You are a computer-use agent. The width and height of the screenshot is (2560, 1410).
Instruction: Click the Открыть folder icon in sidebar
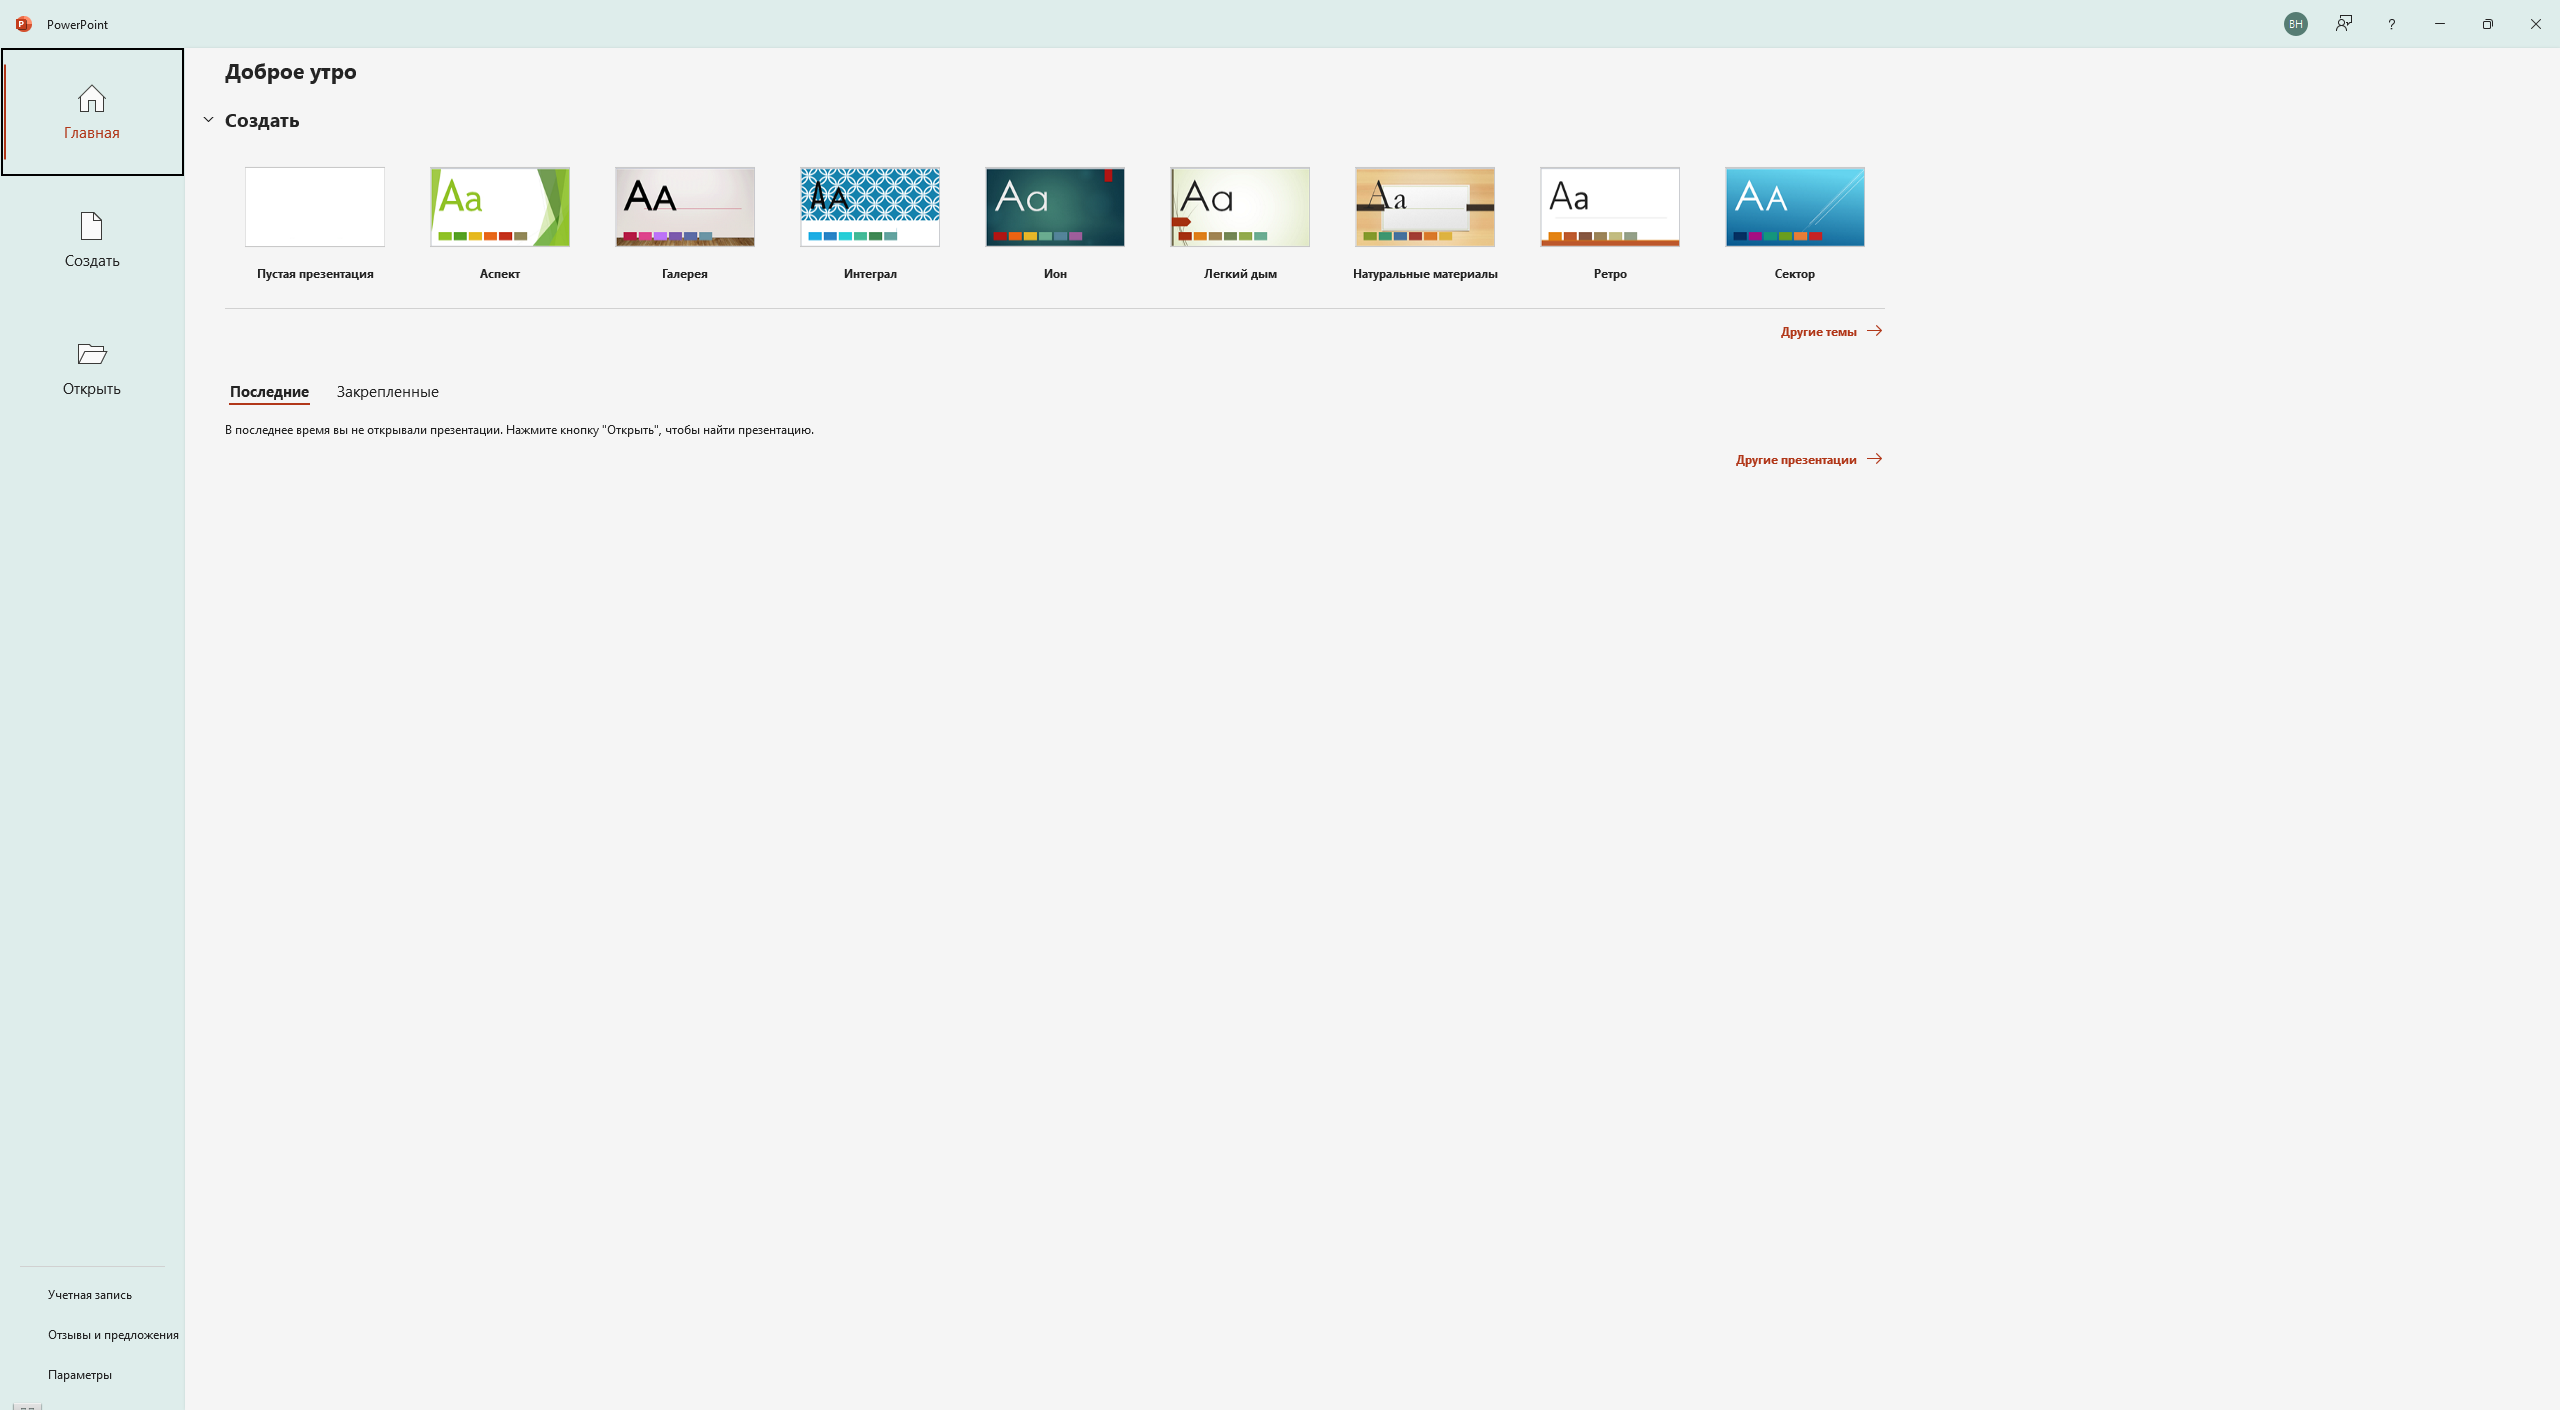91,354
